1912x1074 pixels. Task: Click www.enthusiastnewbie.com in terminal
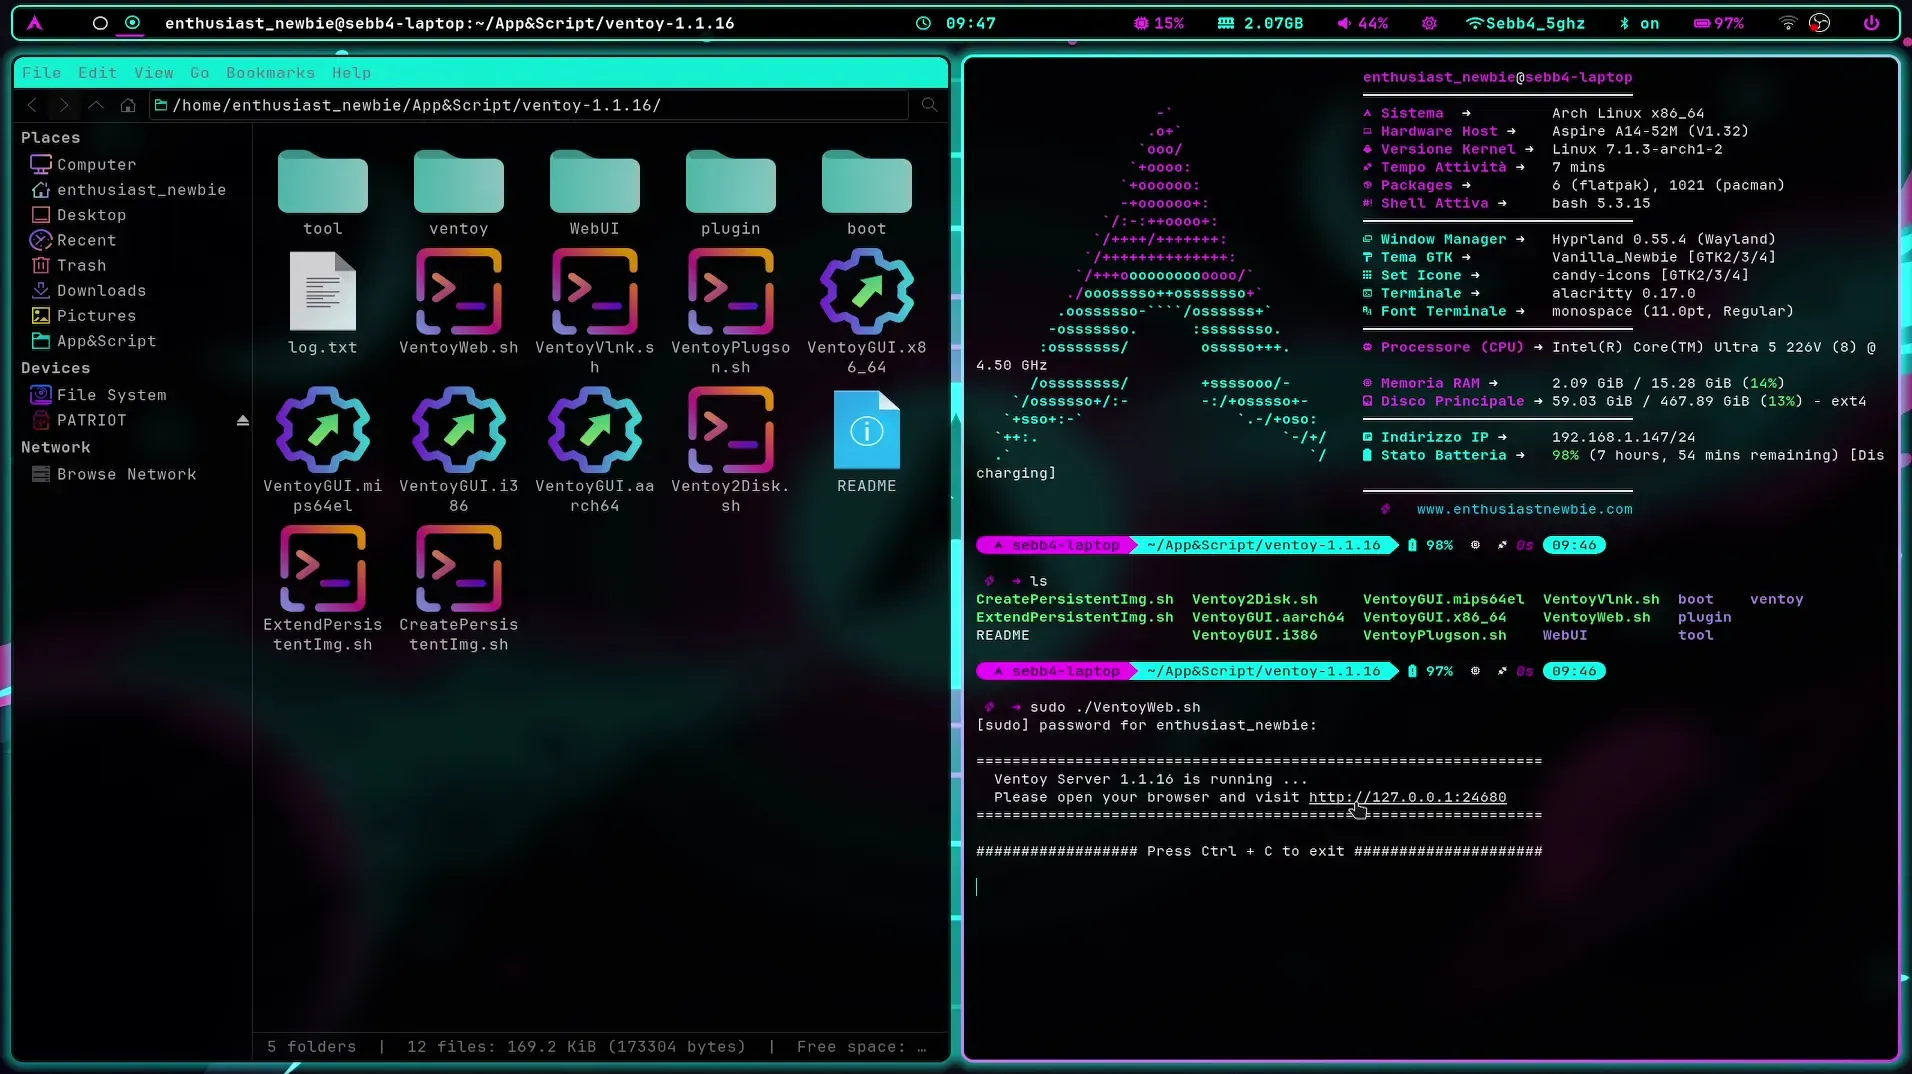tap(1524, 509)
